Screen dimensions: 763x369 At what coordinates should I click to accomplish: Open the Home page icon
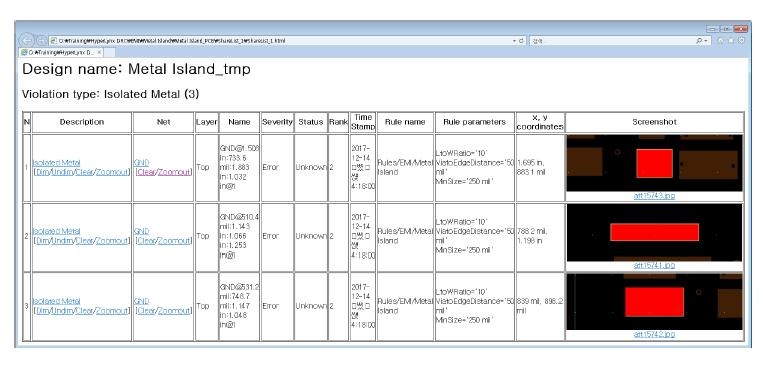click(x=721, y=41)
